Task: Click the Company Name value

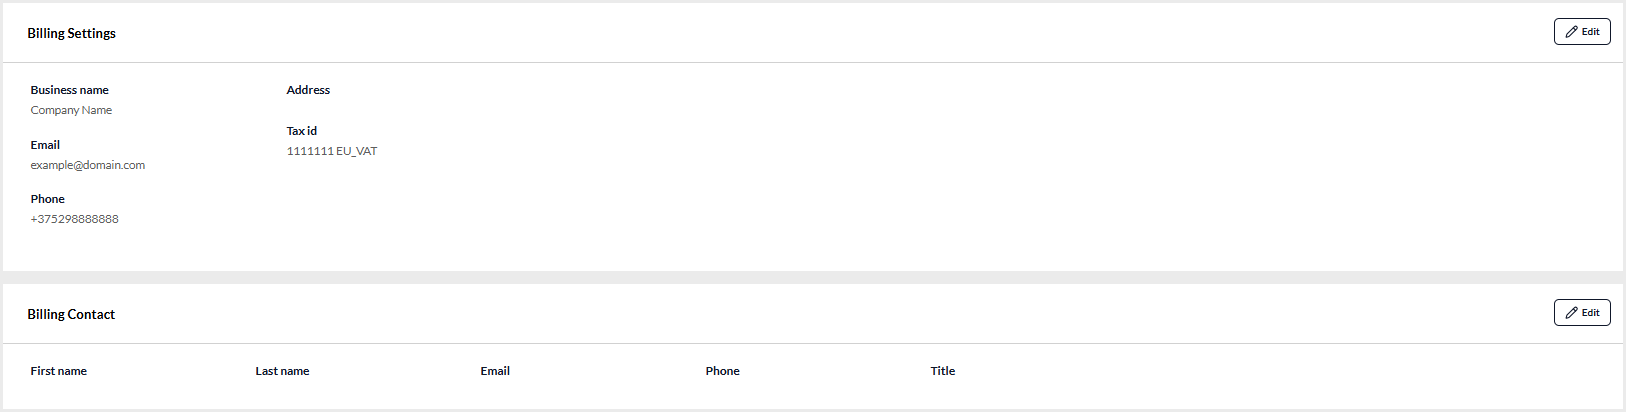Action: (71, 110)
